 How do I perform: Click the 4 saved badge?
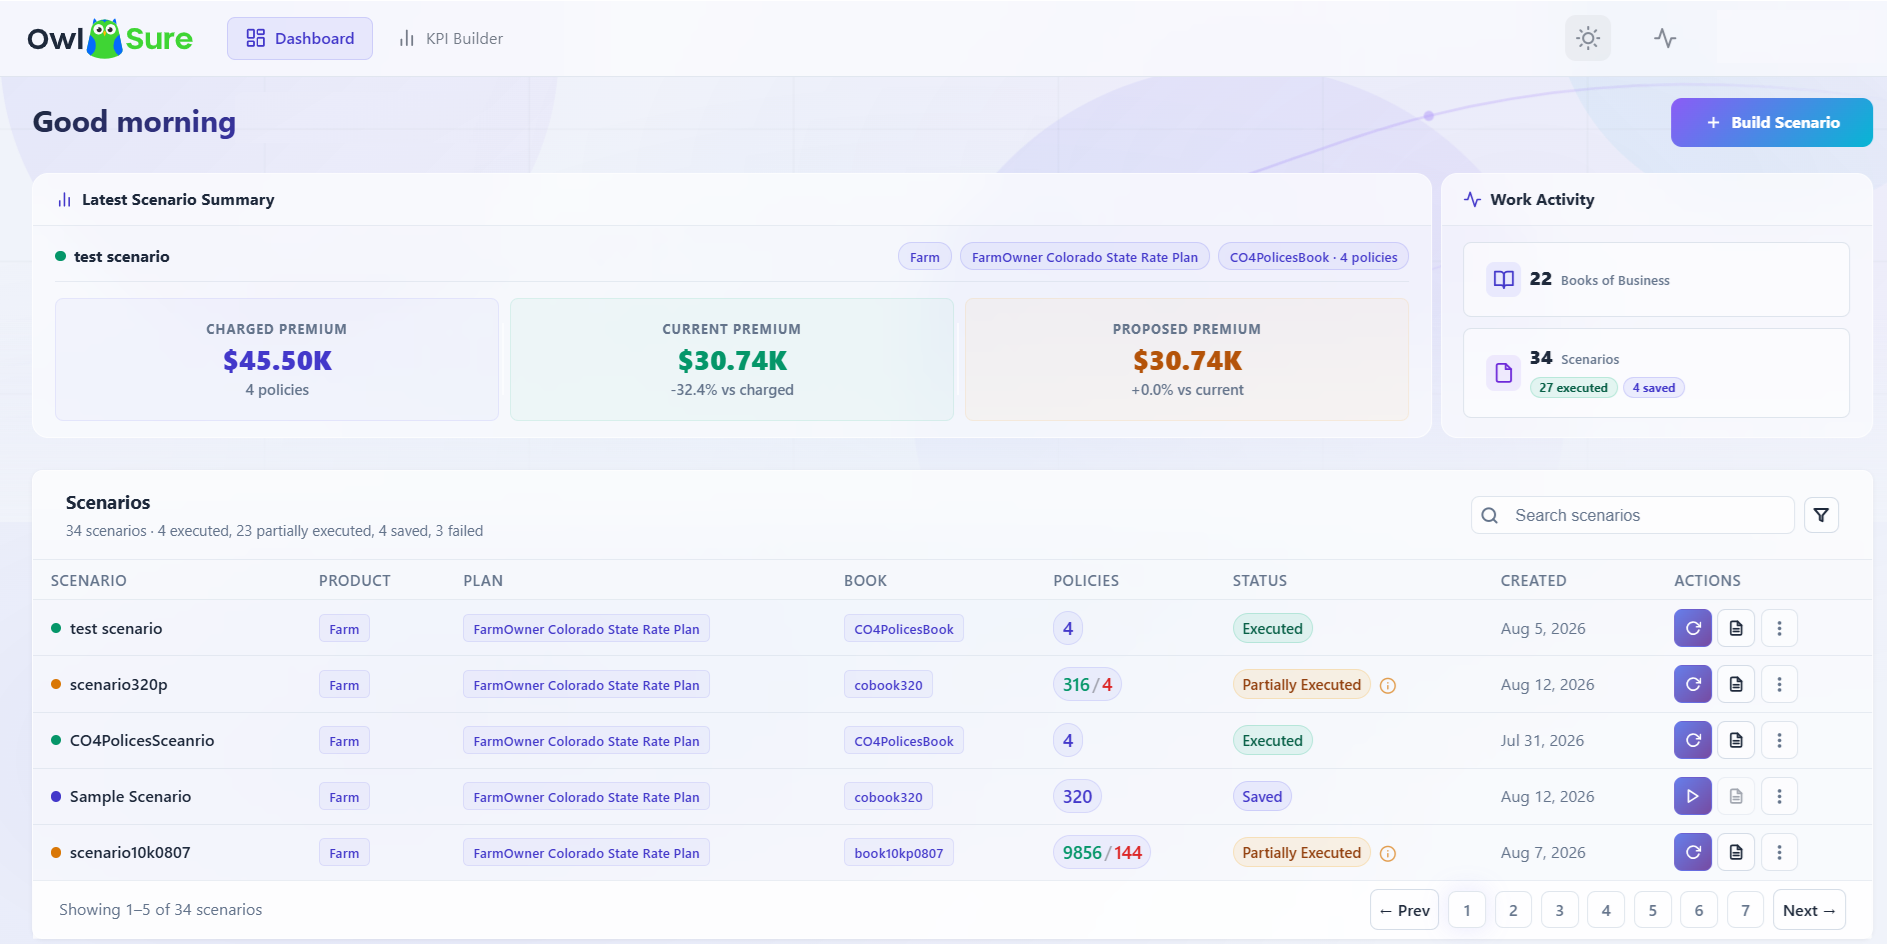(1653, 388)
